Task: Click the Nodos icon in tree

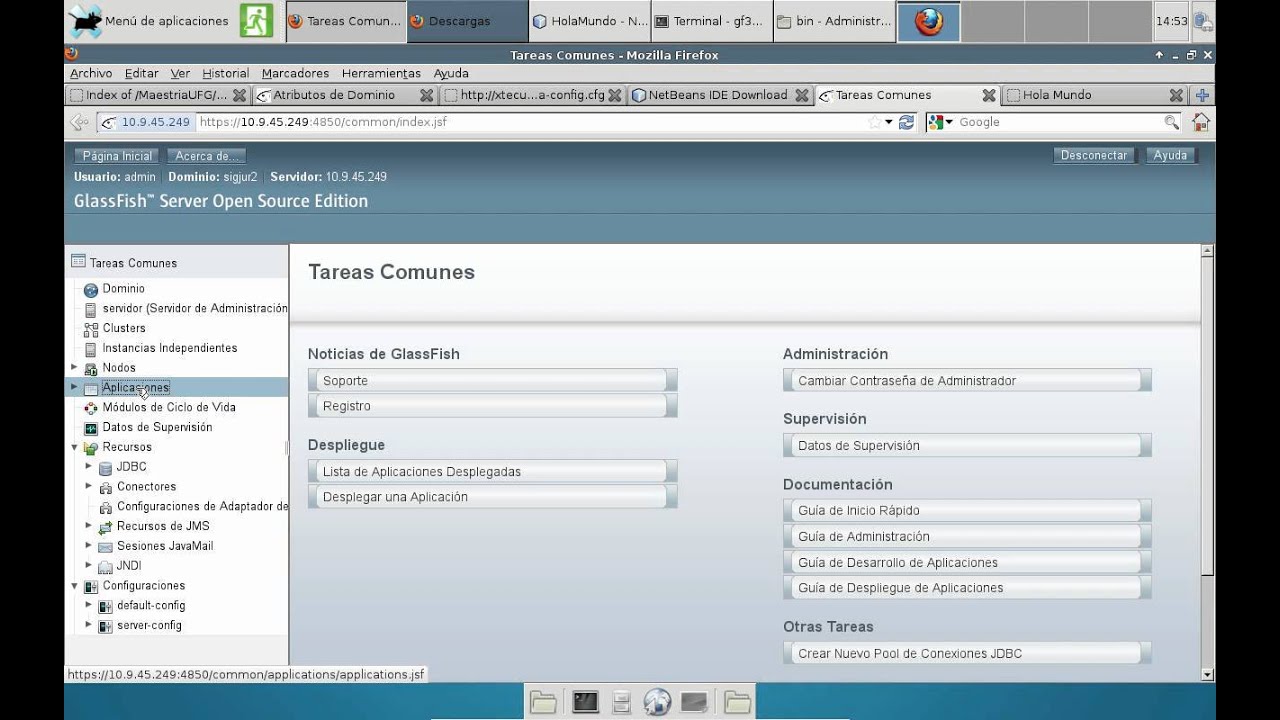Action: (x=91, y=369)
